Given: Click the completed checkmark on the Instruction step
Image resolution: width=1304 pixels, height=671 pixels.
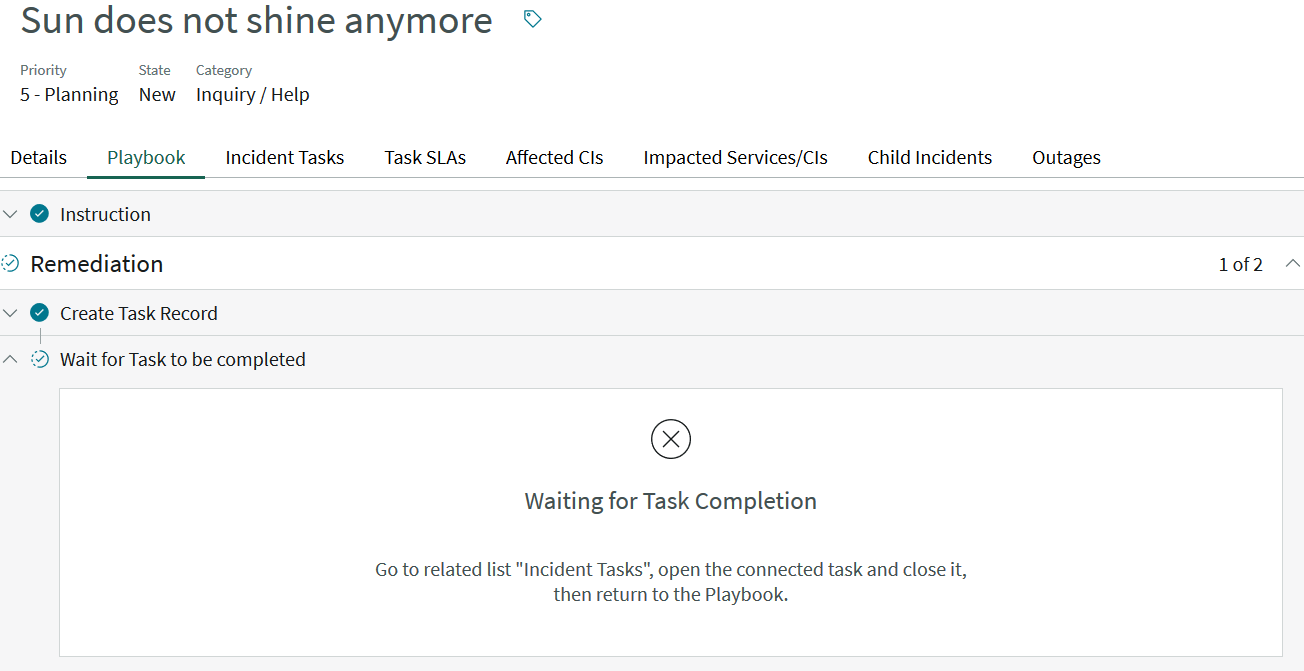Looking at the screenshot, I should (39, 213).
